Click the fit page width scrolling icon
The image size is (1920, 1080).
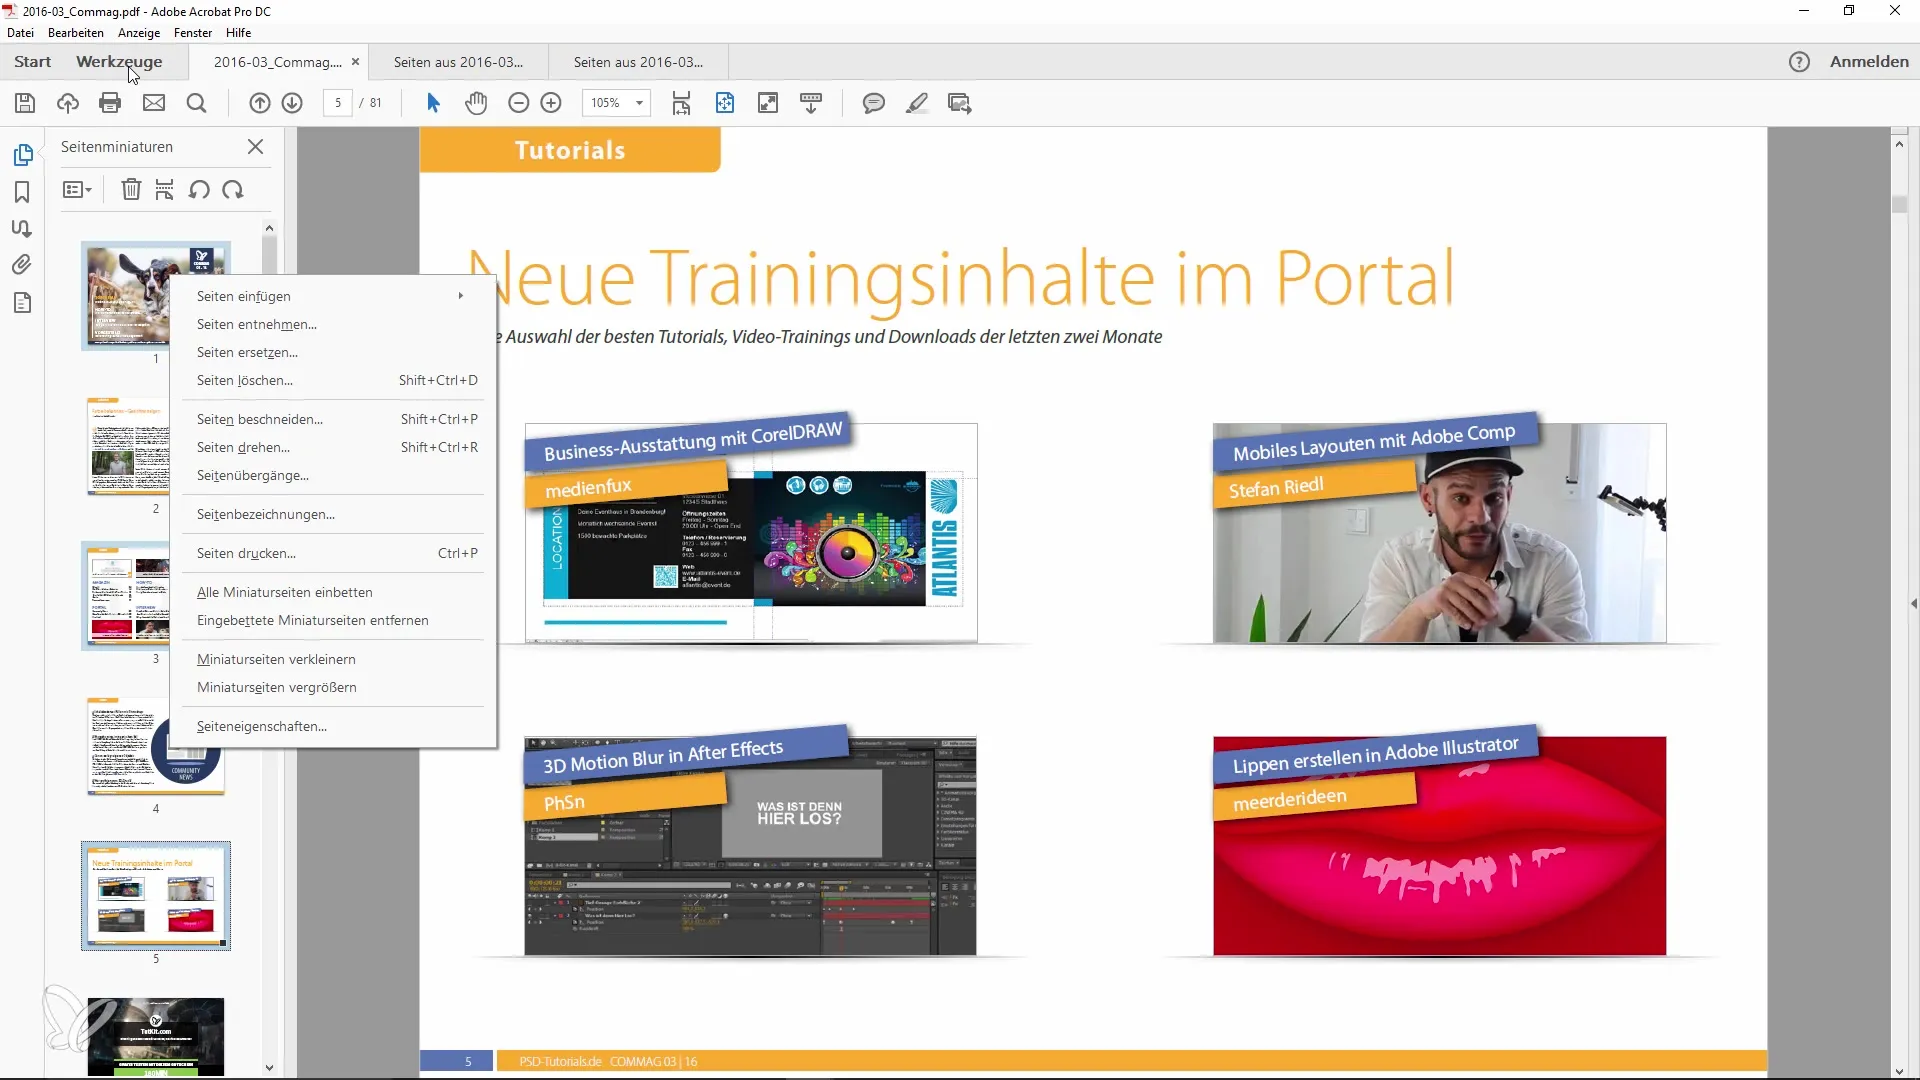(x=681, y=103)
